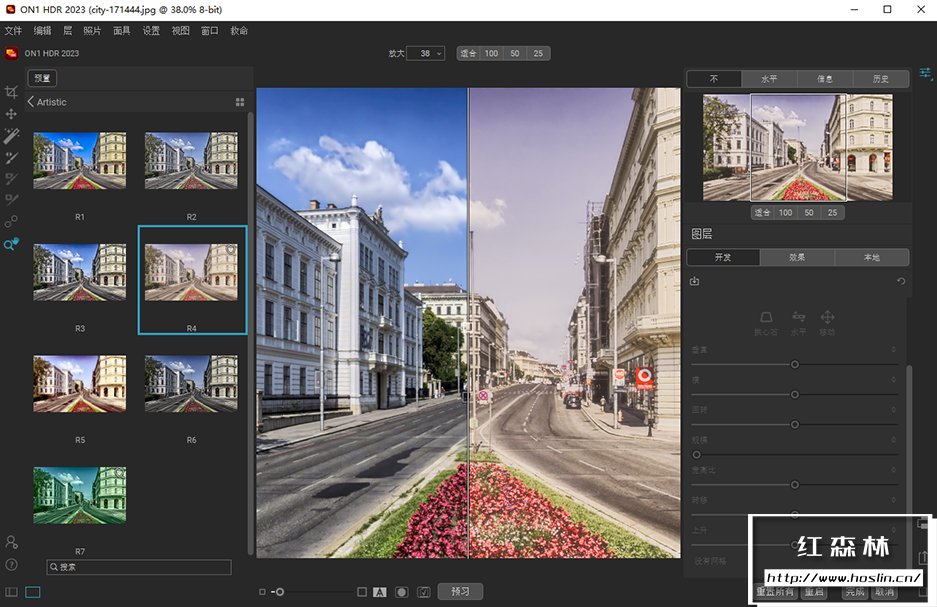Open the 文件 menu
The height and width of the screenshot is (607, 937).
pos(13,31)
